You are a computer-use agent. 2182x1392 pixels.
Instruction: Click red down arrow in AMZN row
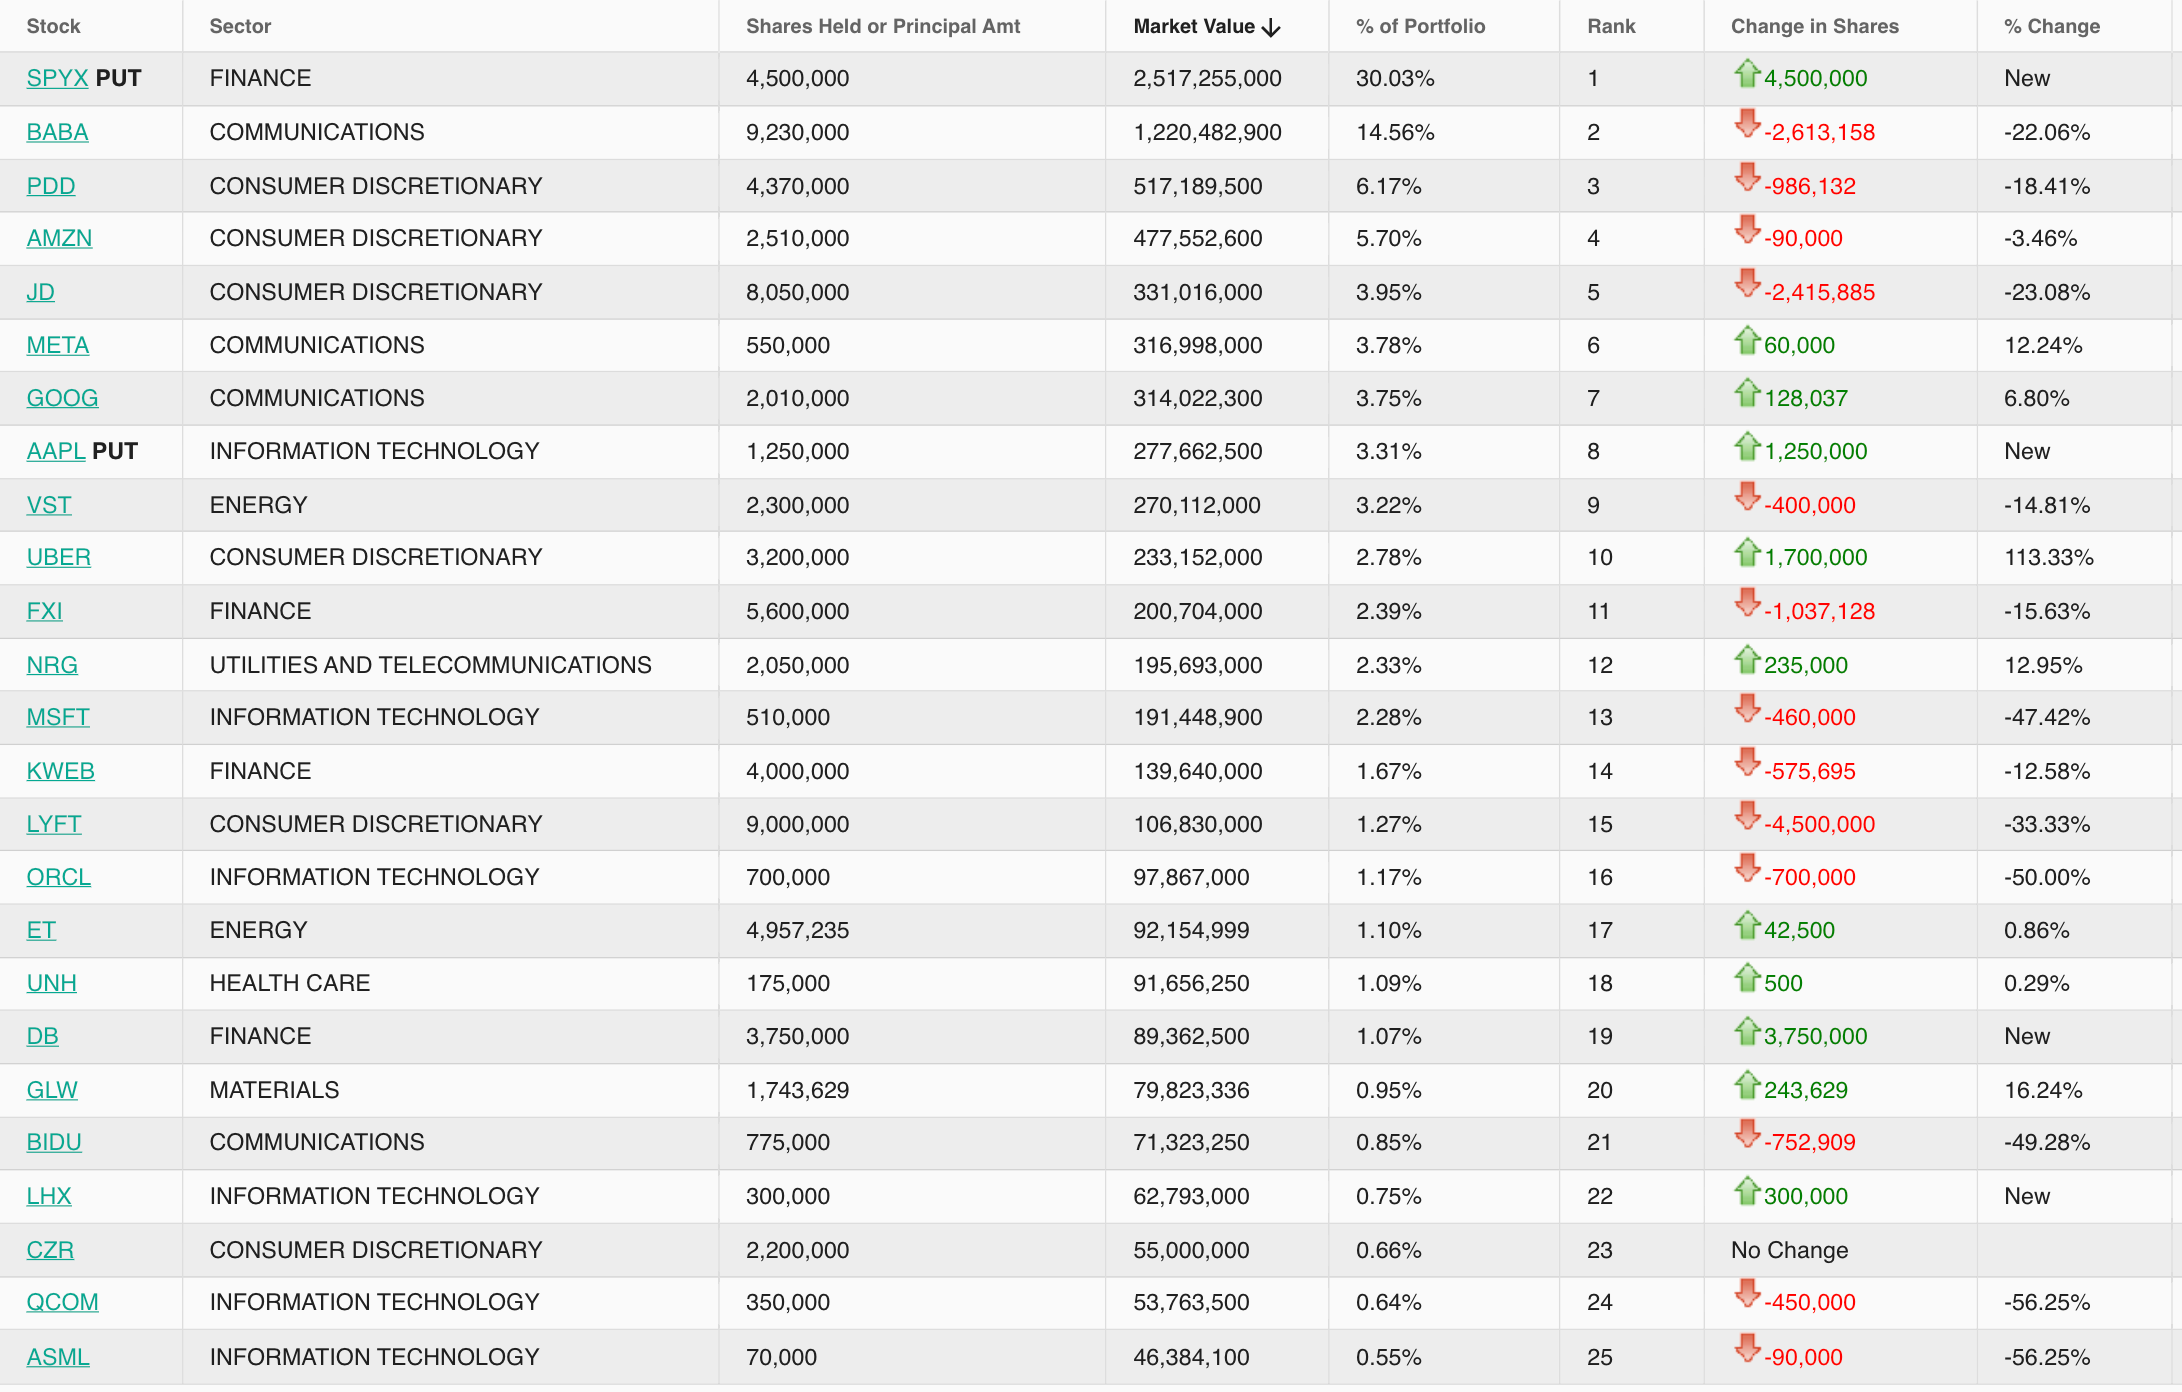click(x=1747, y=230)
